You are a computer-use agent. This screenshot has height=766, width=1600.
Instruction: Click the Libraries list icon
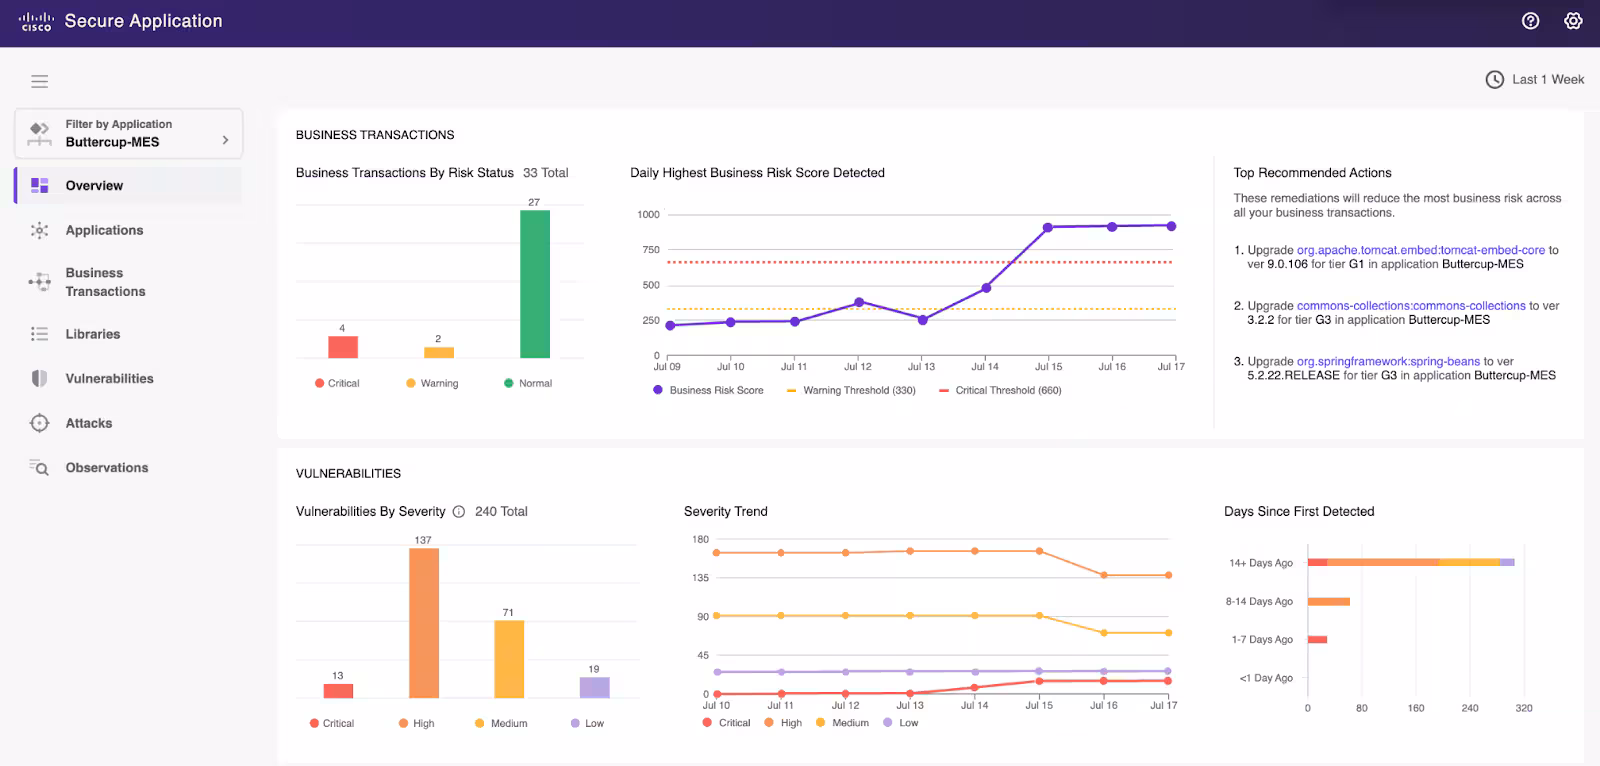click(x=39, y=334)
